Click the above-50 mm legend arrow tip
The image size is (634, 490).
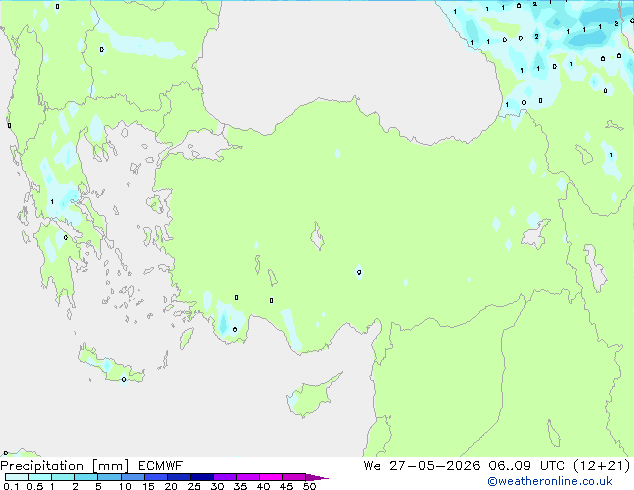tap(317, 477)
